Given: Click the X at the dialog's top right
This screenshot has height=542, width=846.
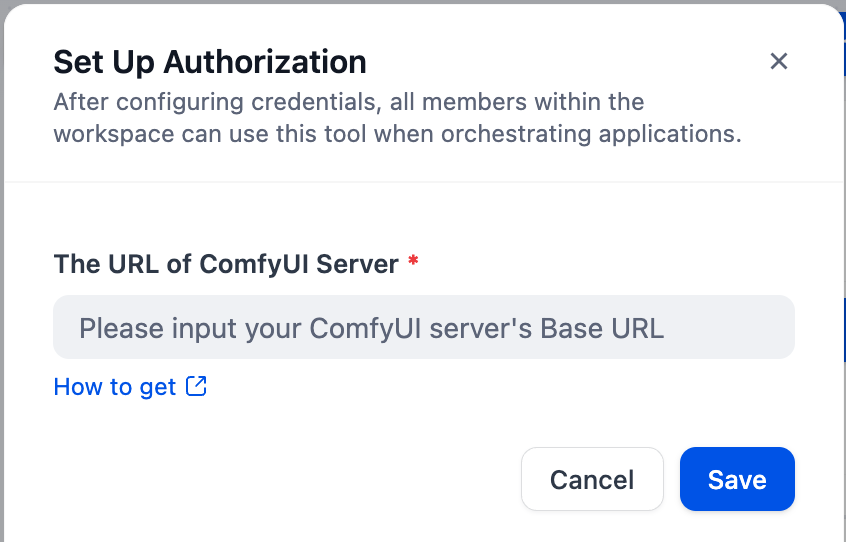Looking at the screenshot, I should tap(779, 61).
